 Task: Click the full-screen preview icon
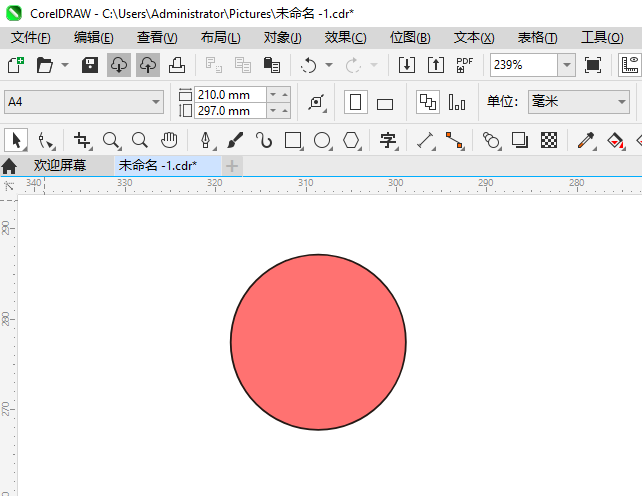click(593, 65)
